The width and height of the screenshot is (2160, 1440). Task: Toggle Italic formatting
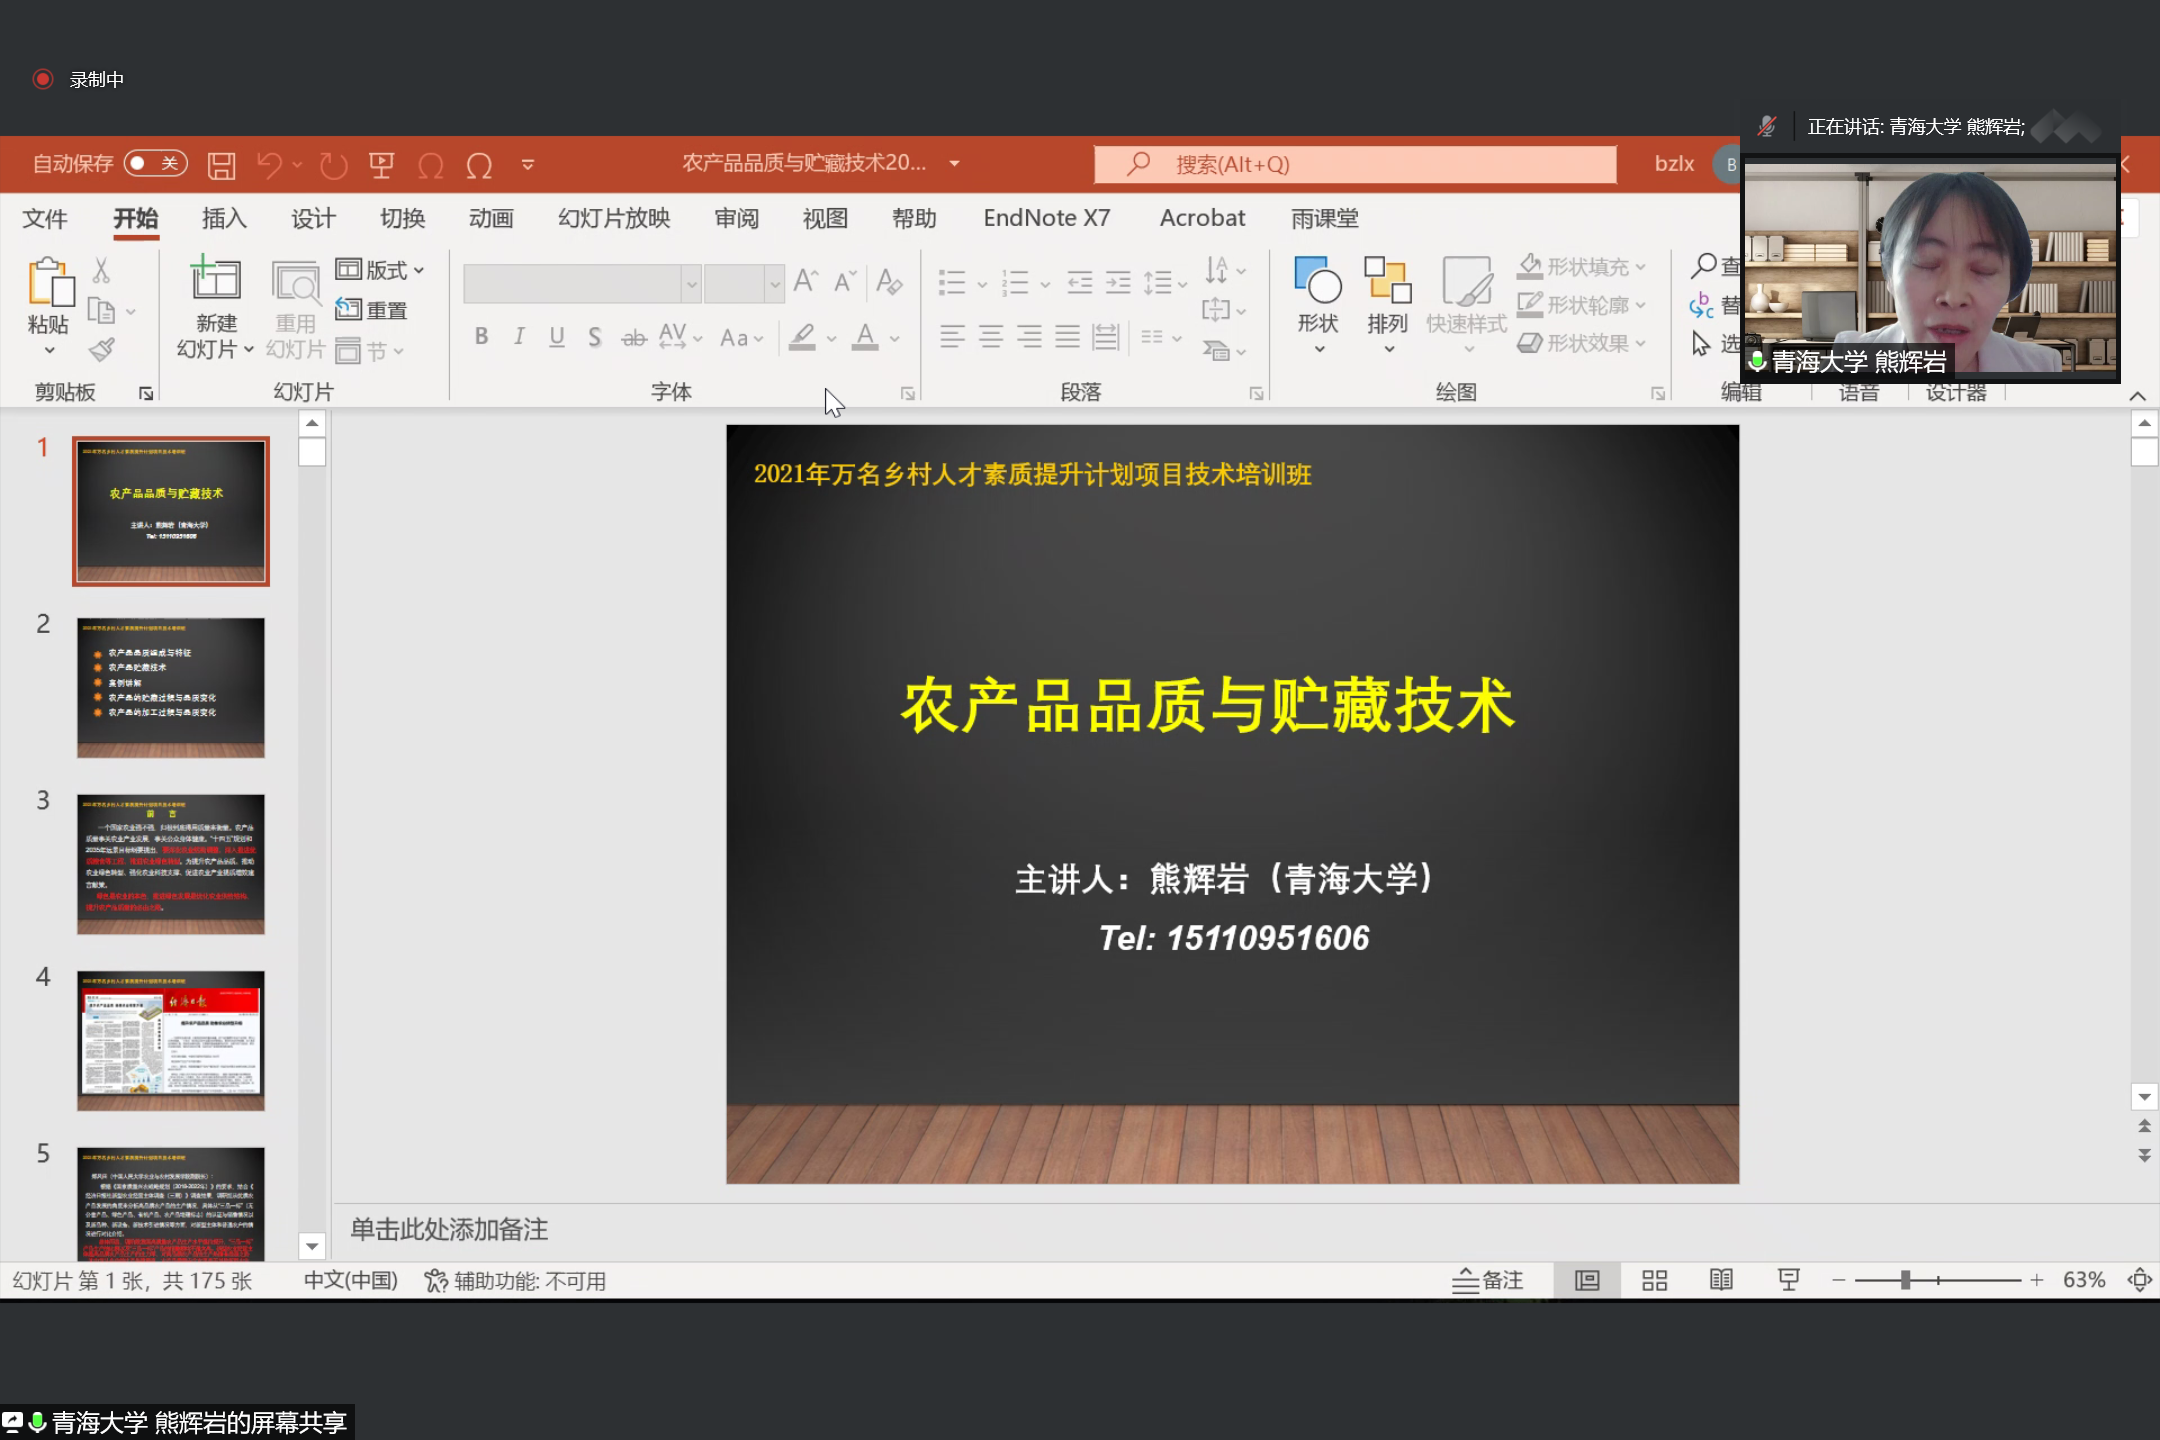pos(519,337)
